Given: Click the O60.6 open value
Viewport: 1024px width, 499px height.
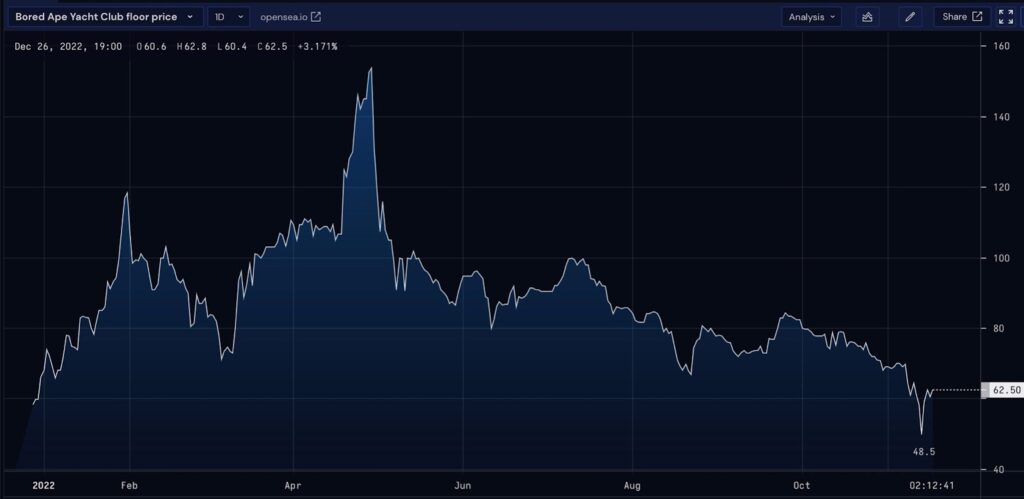Looking at the screenshot, I should point(152,46).
